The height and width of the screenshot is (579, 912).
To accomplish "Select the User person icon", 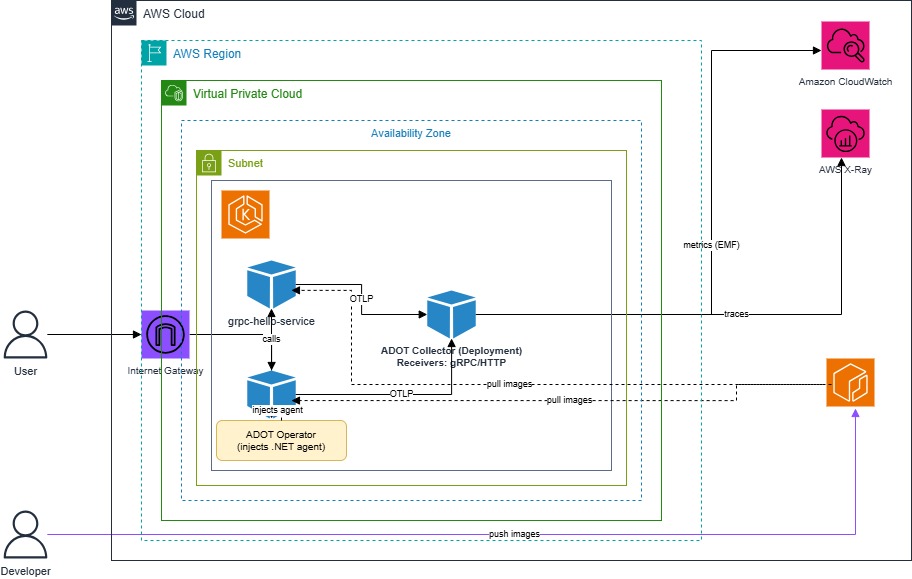I will pyautogui.click(x=26, y=335).
